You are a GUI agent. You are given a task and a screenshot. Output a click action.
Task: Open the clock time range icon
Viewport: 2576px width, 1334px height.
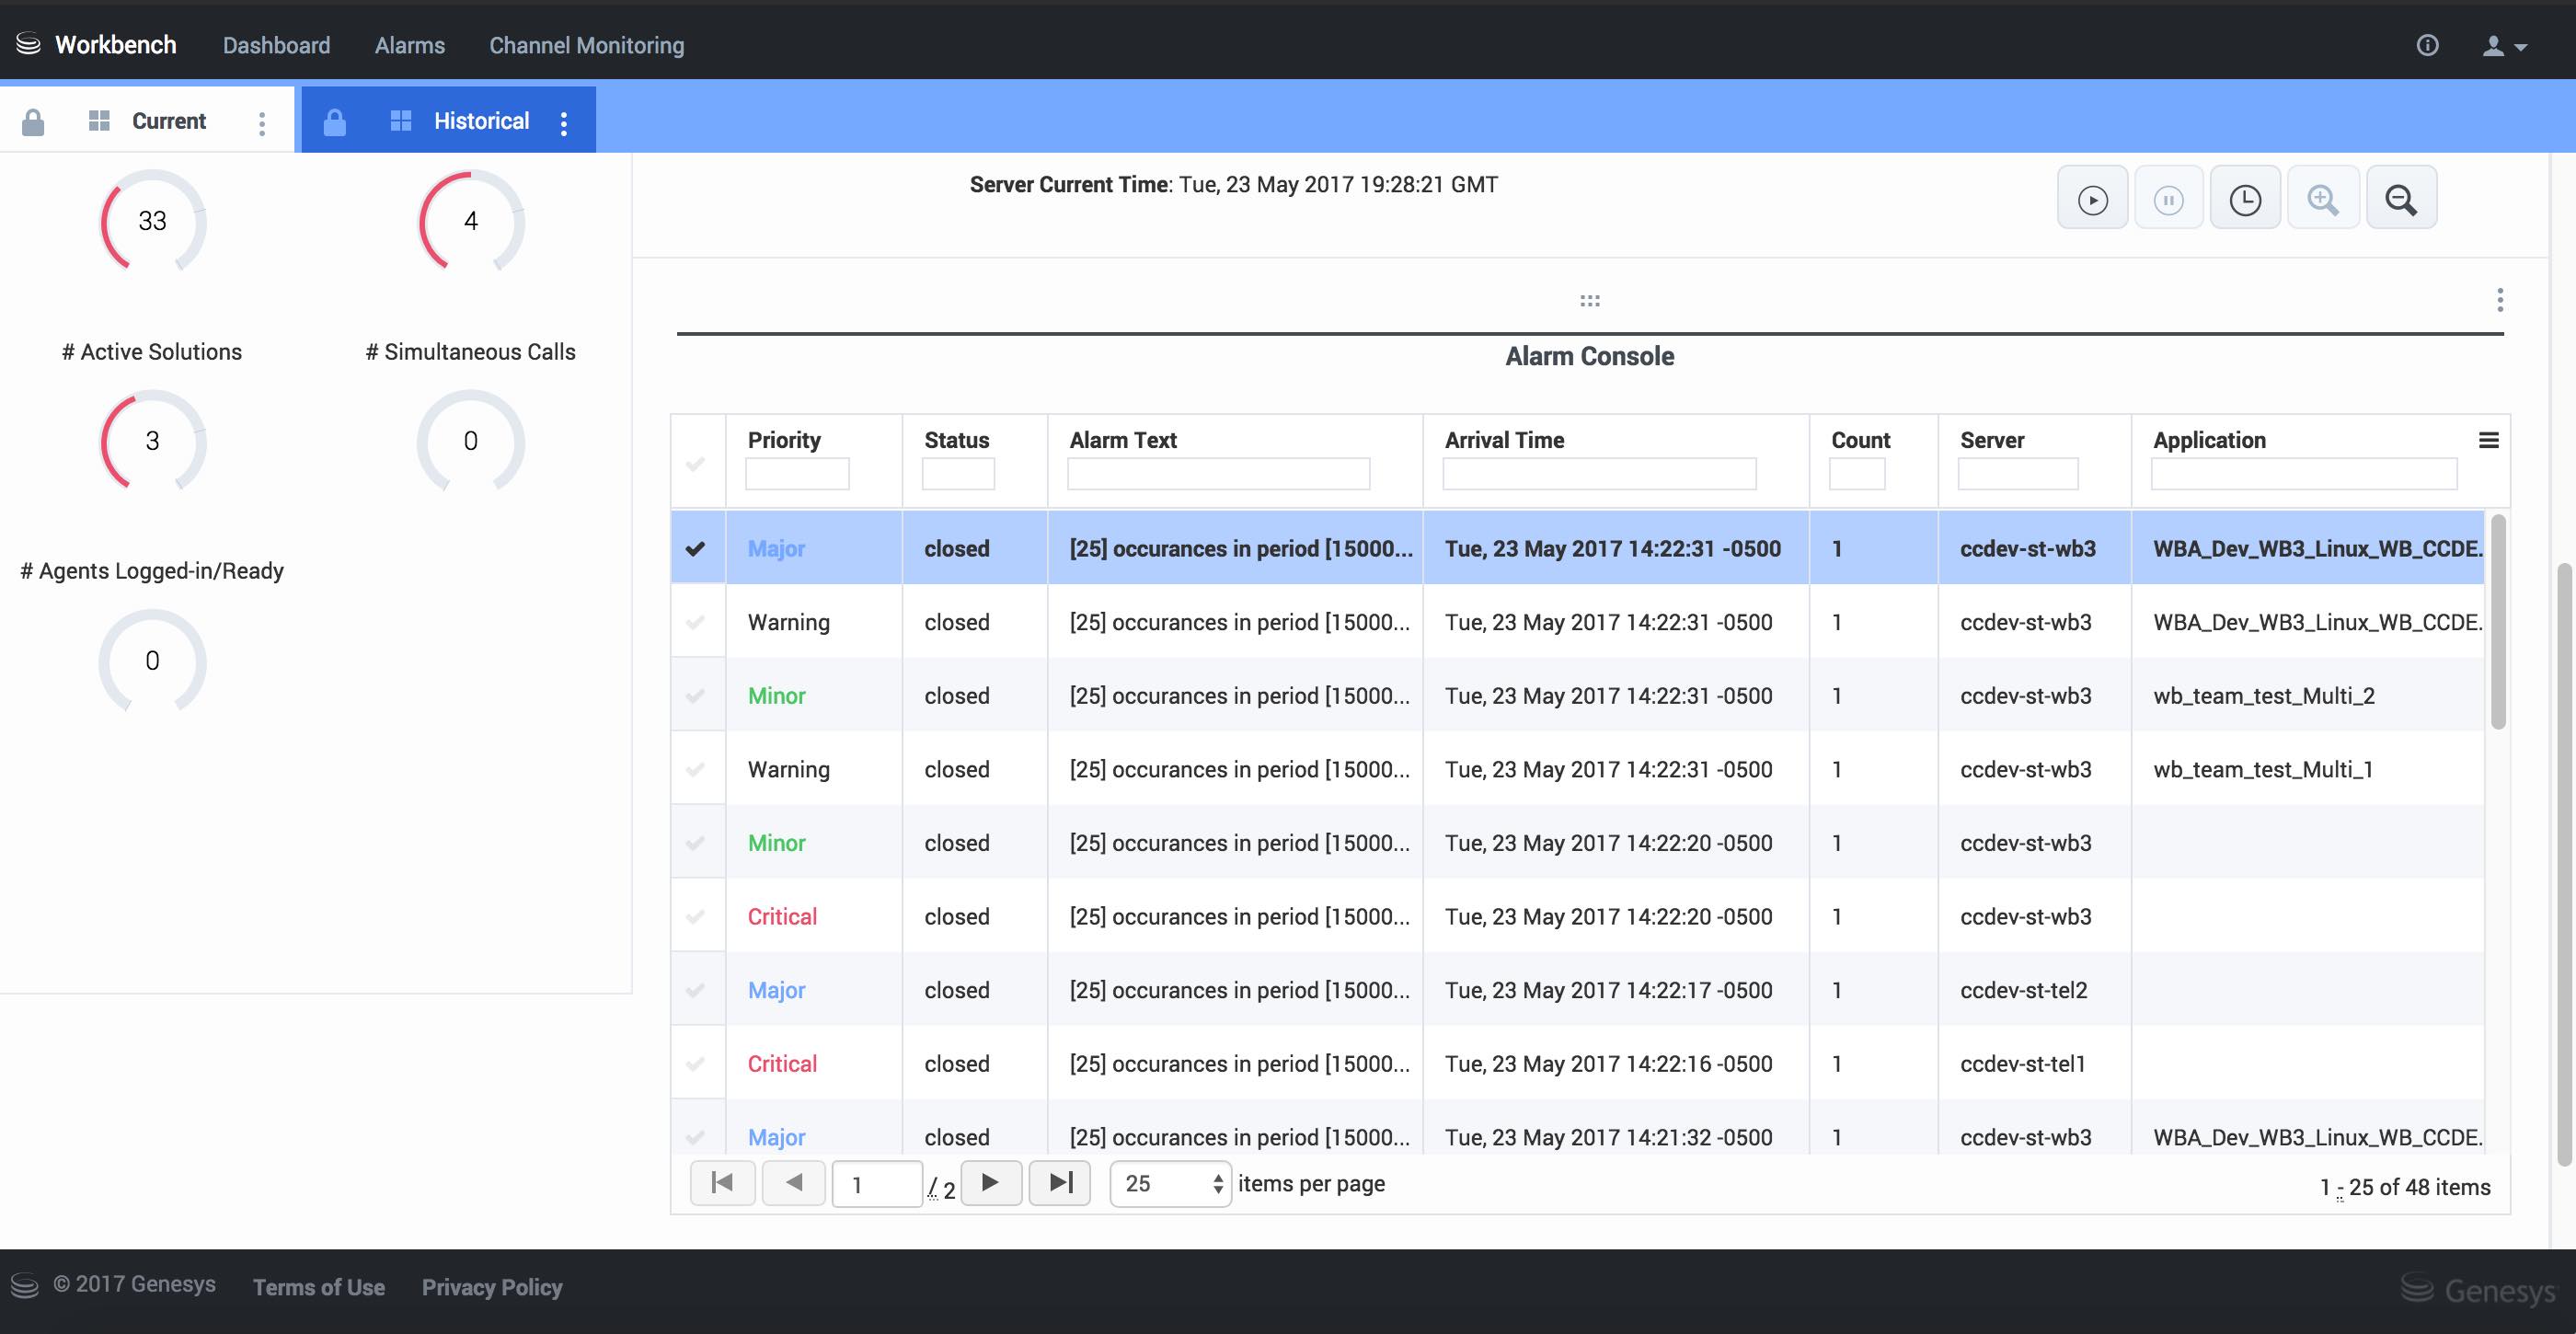click(2245, 200)
